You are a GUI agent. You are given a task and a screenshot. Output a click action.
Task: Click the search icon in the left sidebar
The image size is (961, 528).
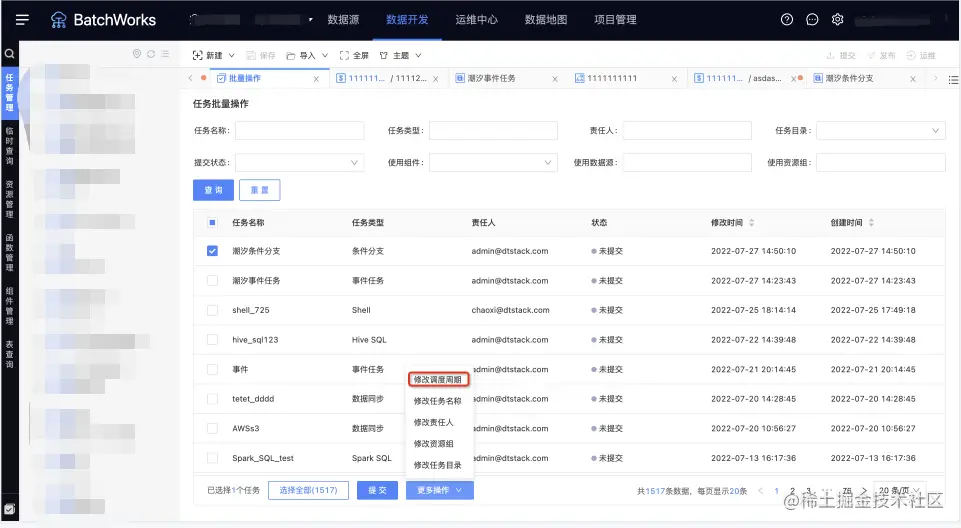(9, 53)
